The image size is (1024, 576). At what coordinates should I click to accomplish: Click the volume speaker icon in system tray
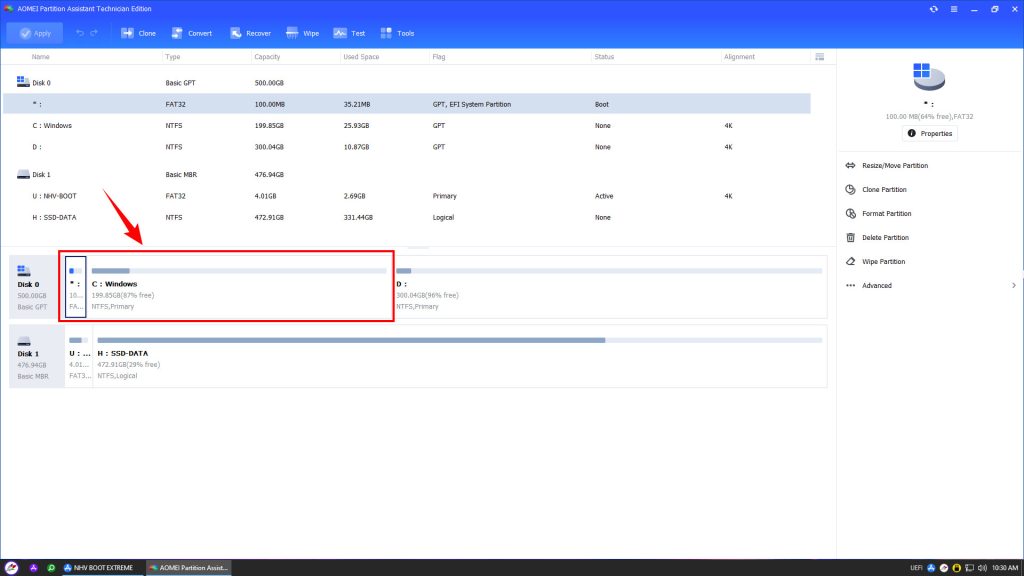click(x=982, y=568)
